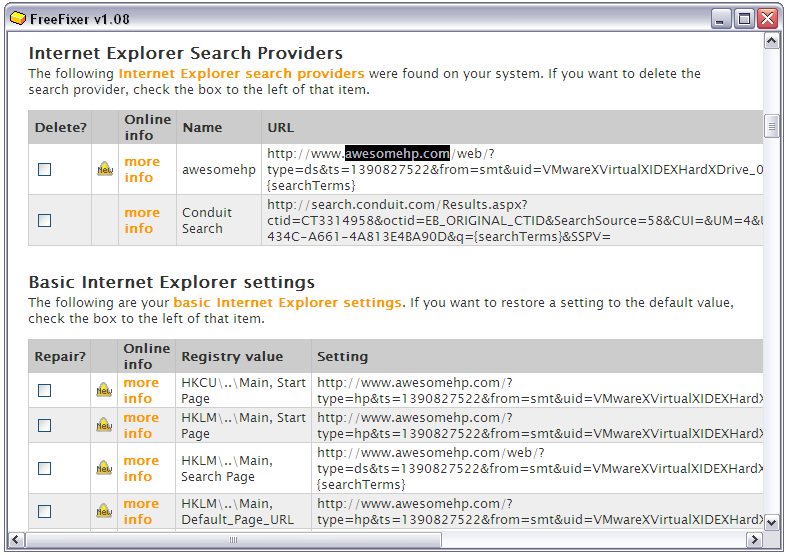
Task: Click the New badge icon for Default_Page_URL
Action: pos(104,511)
